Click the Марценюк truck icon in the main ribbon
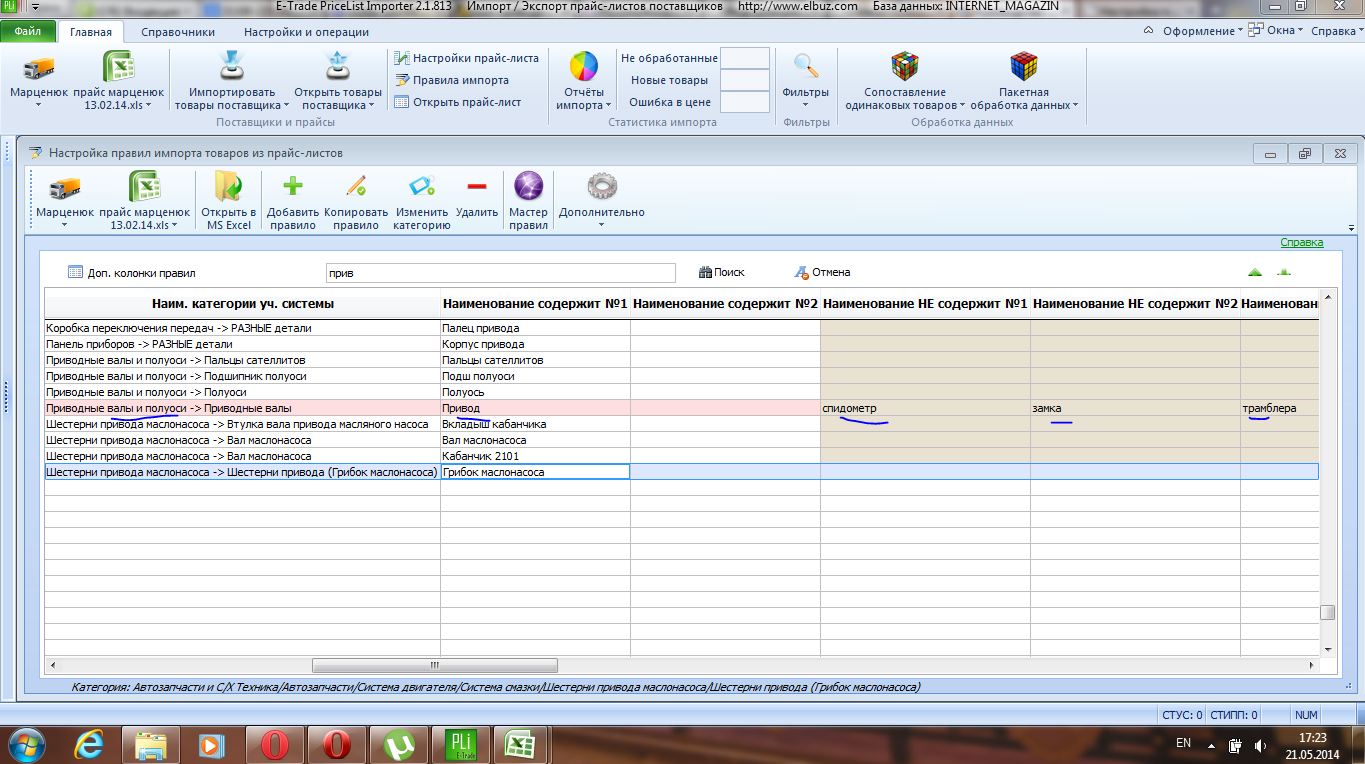This screenshot has width=1365, height=764. pyautogui.click(x=39, y=68)
